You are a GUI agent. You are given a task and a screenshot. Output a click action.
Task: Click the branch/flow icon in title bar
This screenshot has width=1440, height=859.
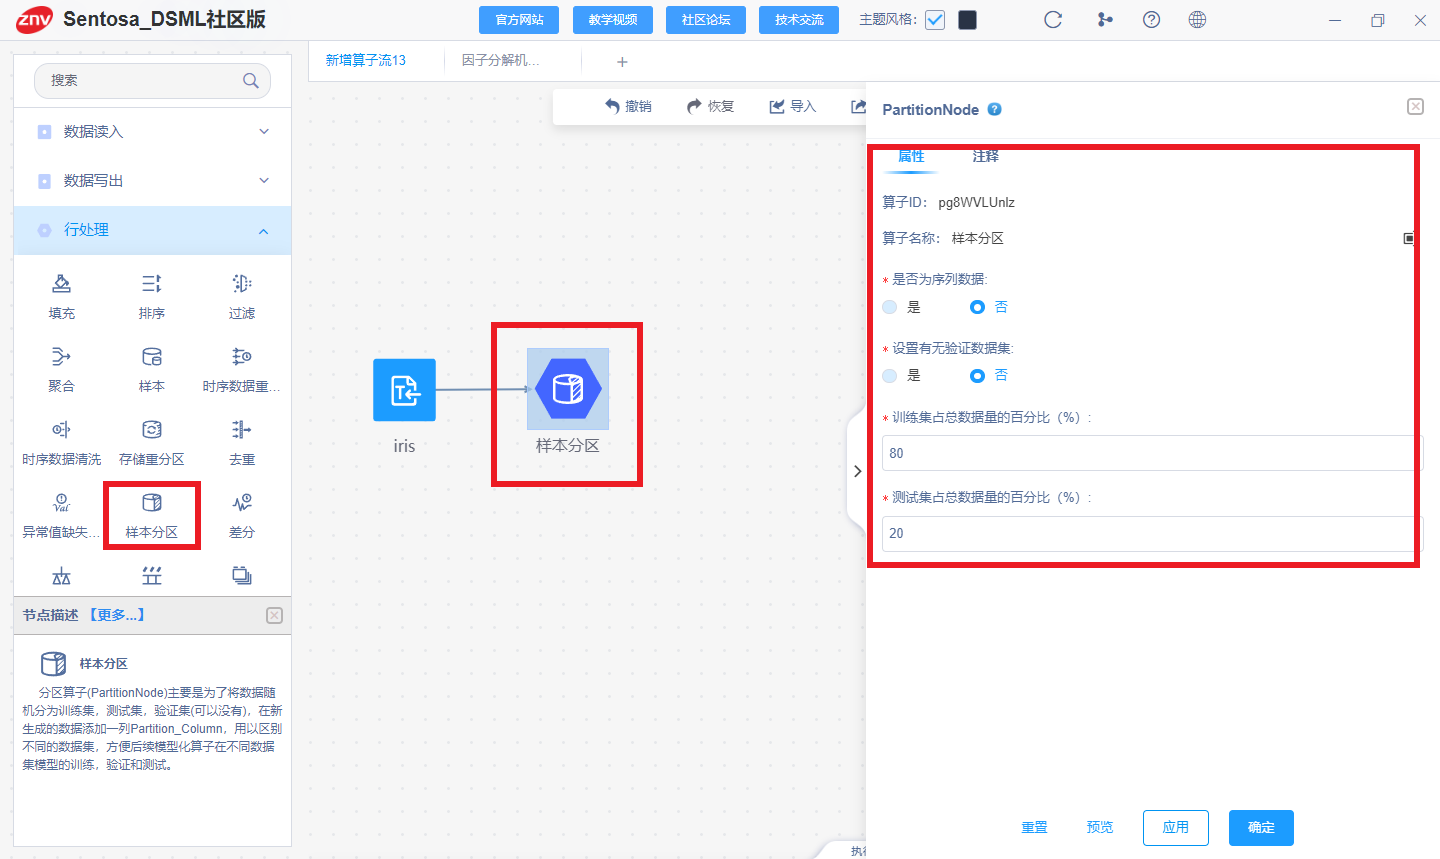click(x=1105, y=20)
